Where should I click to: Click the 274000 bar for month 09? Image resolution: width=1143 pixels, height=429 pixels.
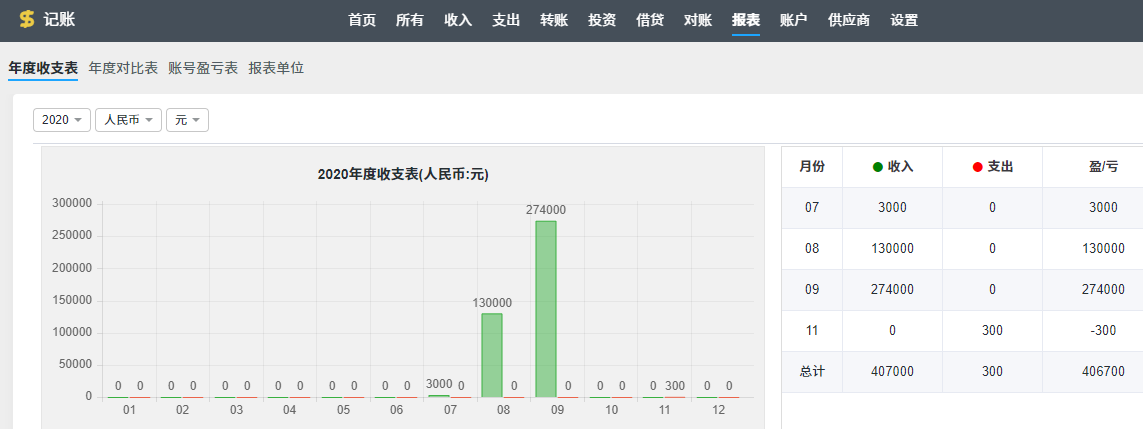click(x=546, y=308)
